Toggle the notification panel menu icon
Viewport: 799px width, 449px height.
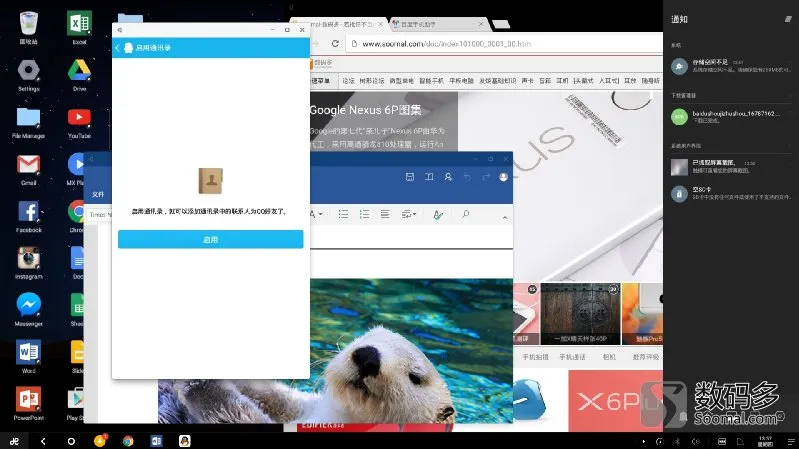pyautogui.click(x=791, y=441)
